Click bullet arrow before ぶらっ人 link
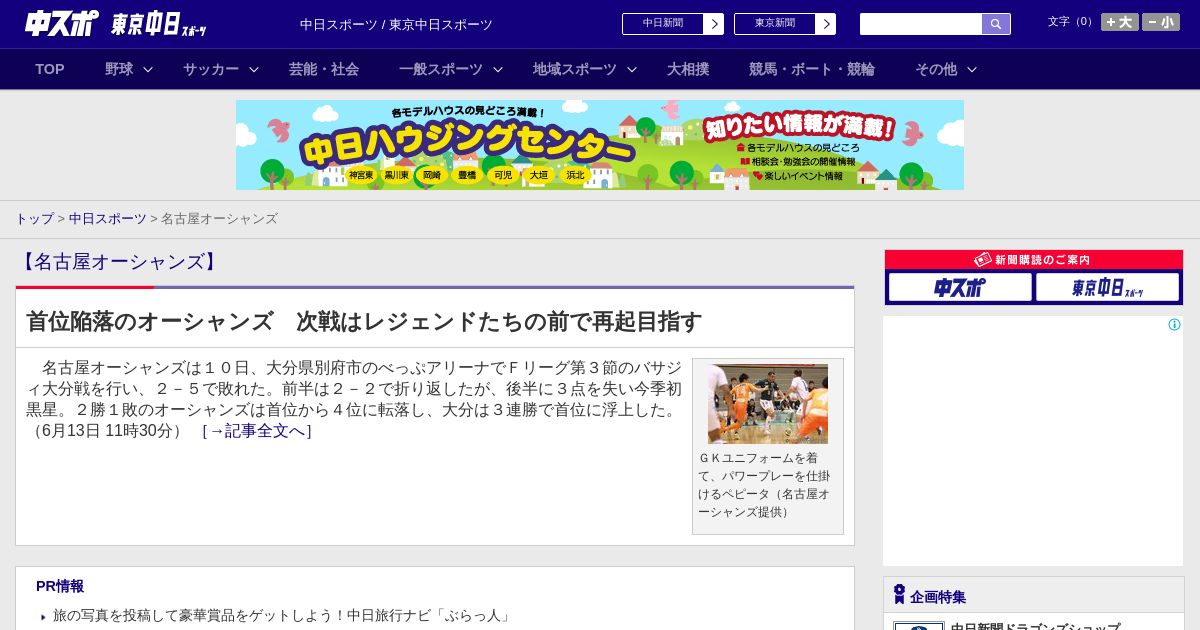The height and width of the screenshot is (630, 1200). [43, 617]
